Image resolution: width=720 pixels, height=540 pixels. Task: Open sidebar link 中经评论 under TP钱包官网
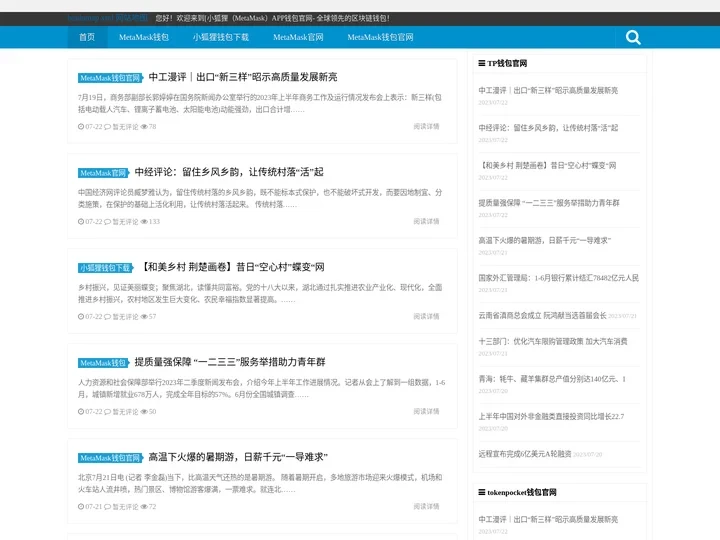(548, 128)
